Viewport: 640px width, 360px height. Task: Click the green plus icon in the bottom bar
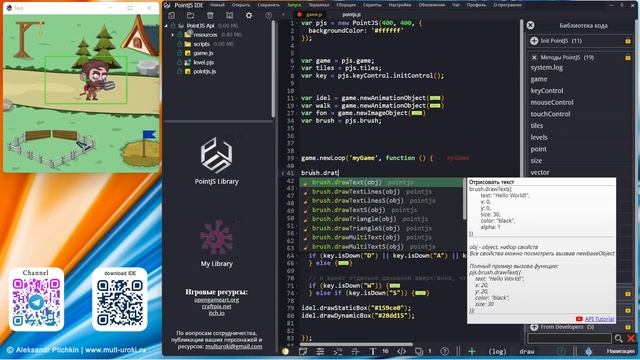coord(471,351)
